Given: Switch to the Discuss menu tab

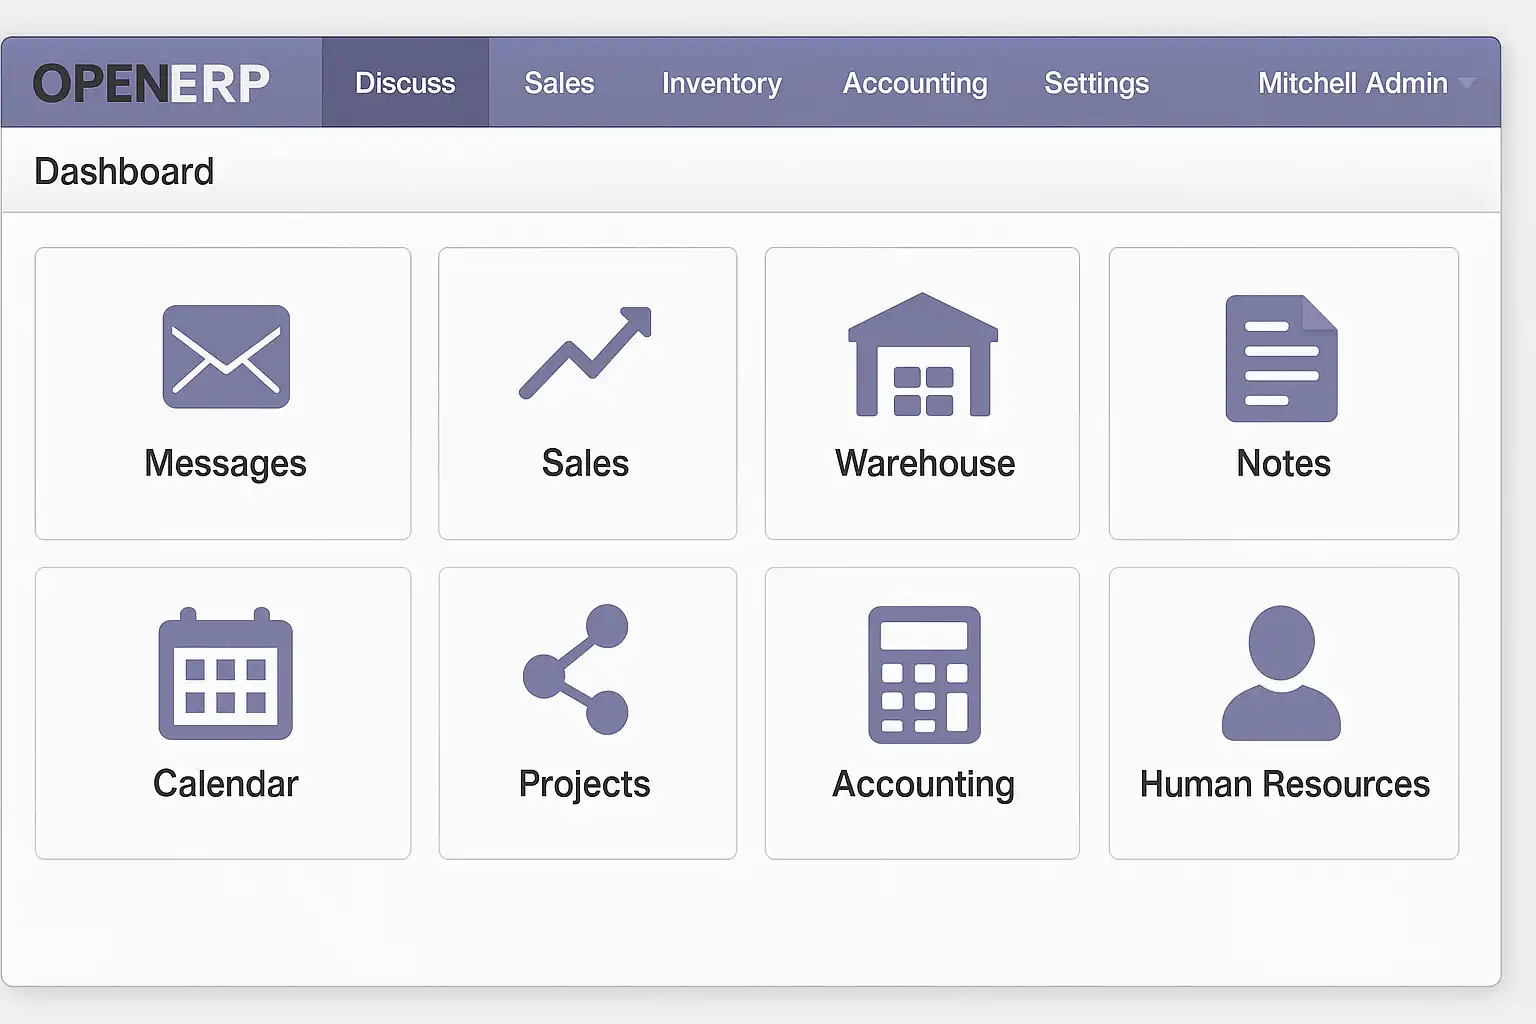Looking at the screenshot, I should [405, 84].
